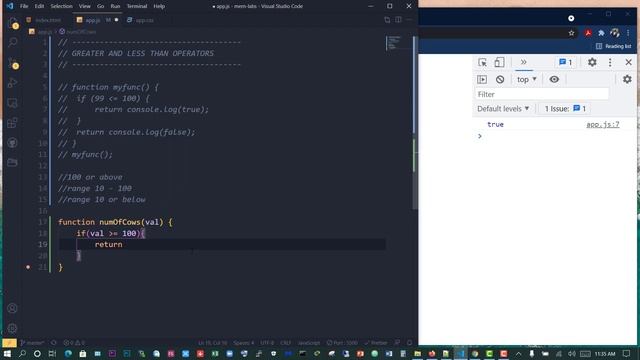
Task: Open DevTools settings gear
Action: (x=592, y=62)
